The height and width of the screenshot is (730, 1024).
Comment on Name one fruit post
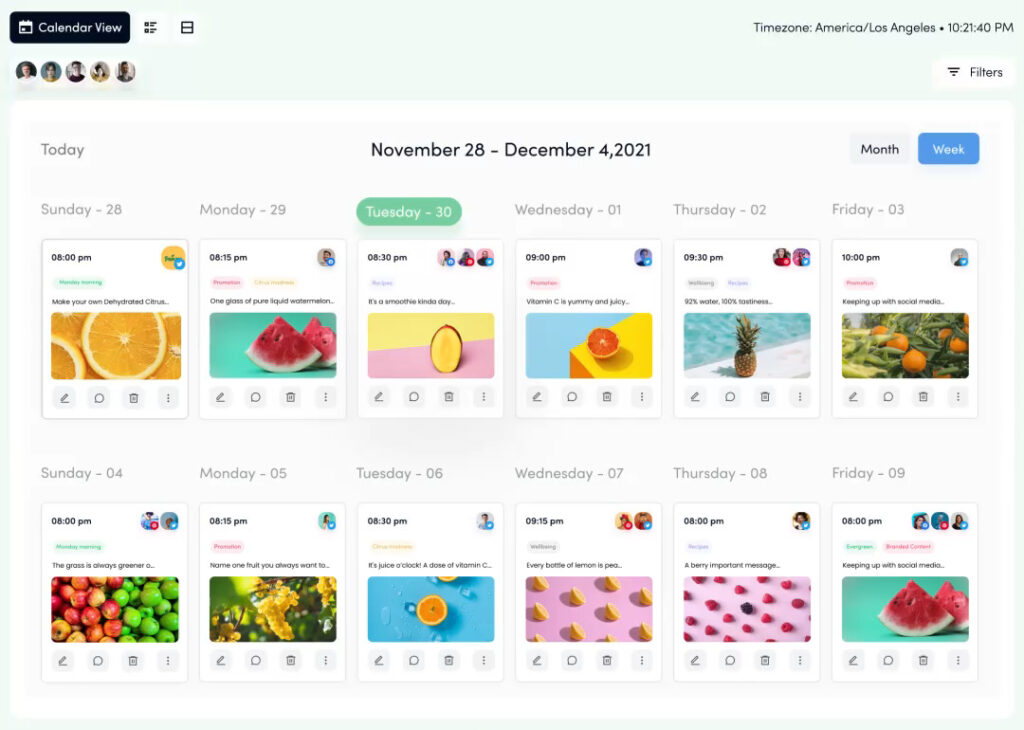point(256,660)
